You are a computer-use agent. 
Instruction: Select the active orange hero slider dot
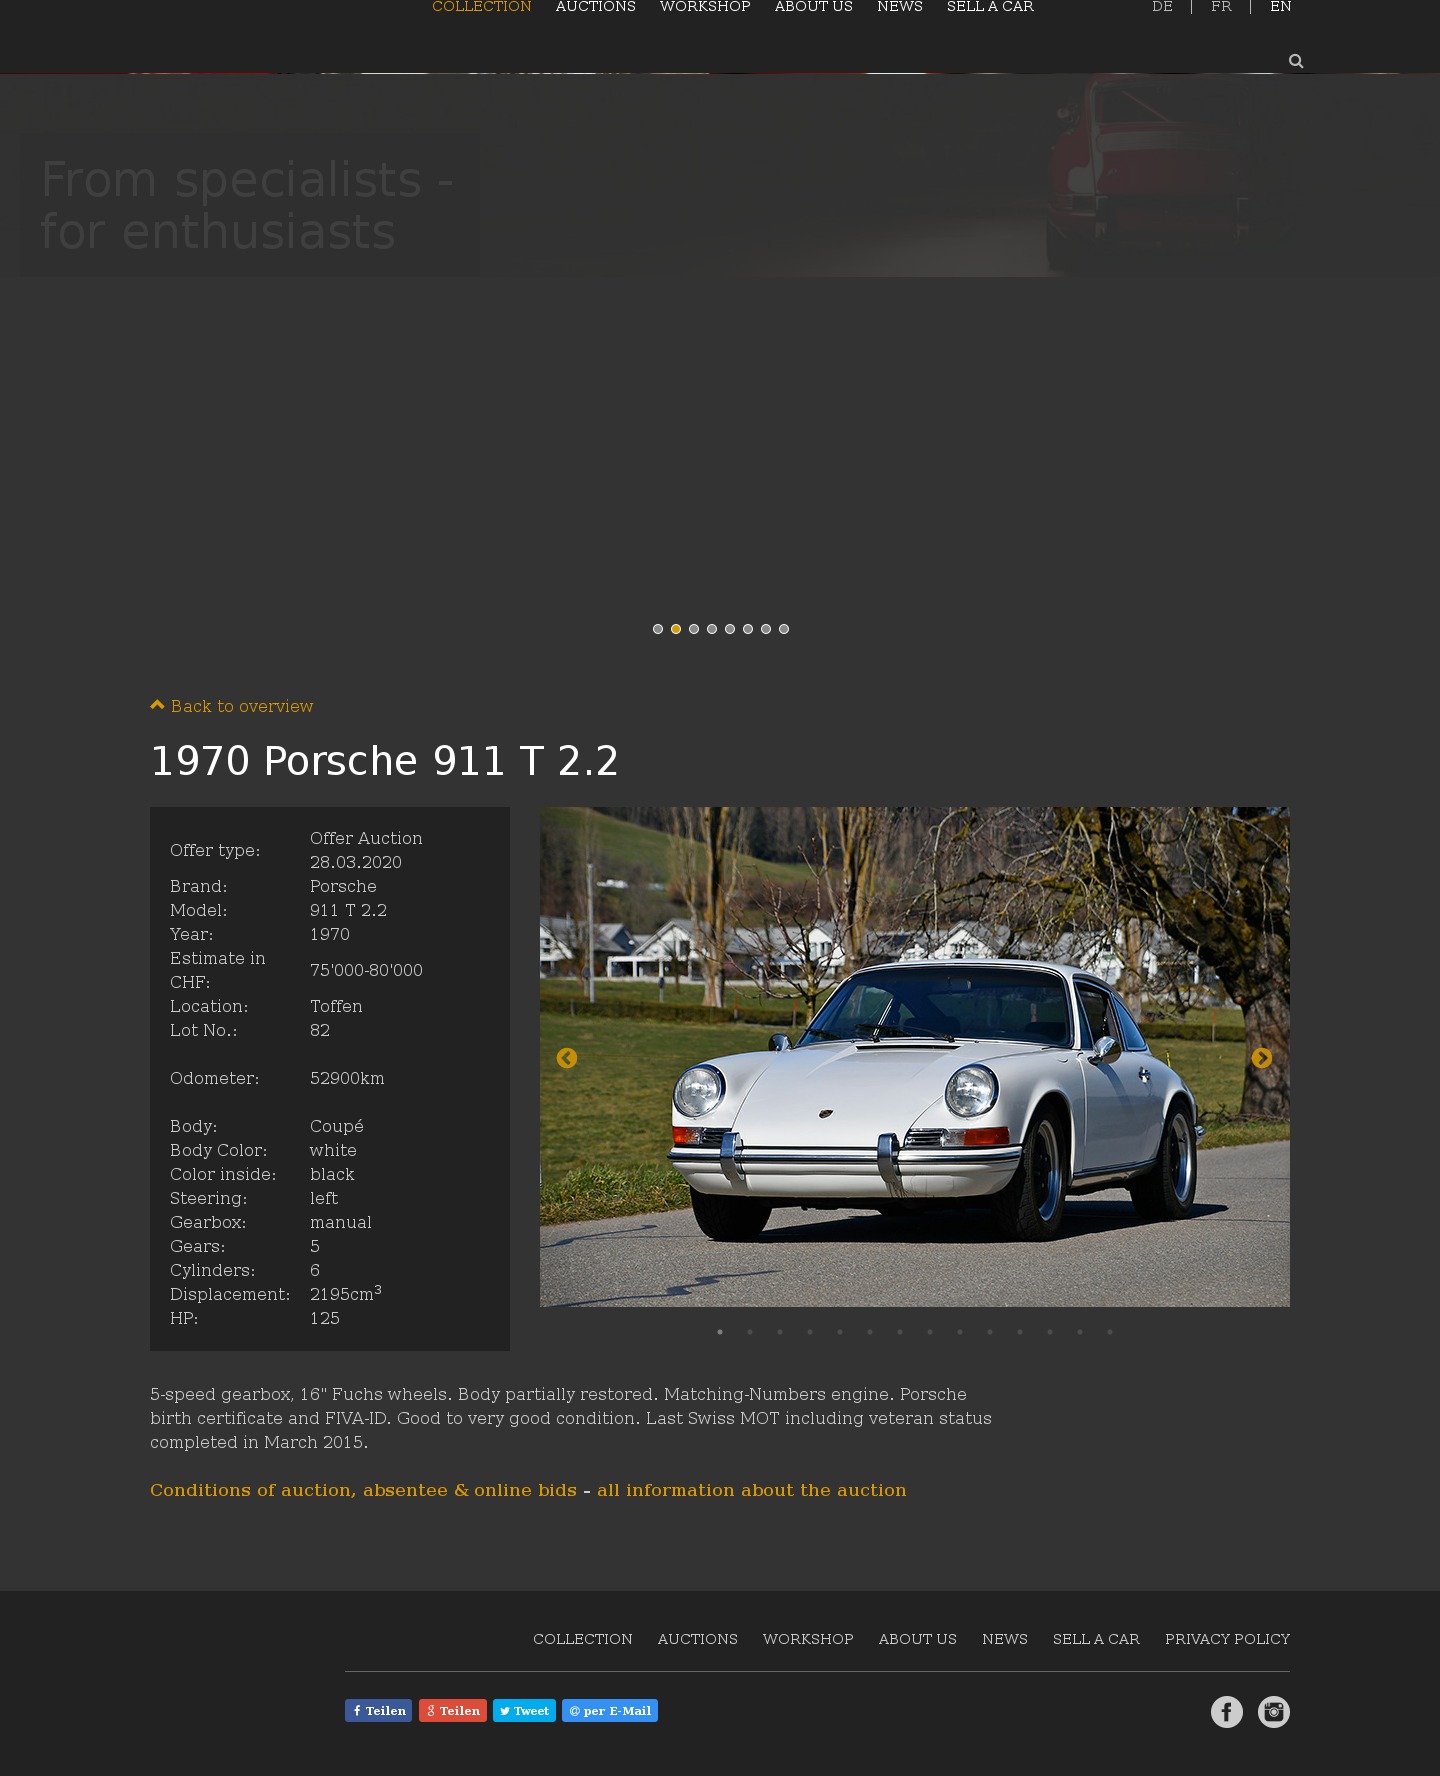[x=676, y=629]
